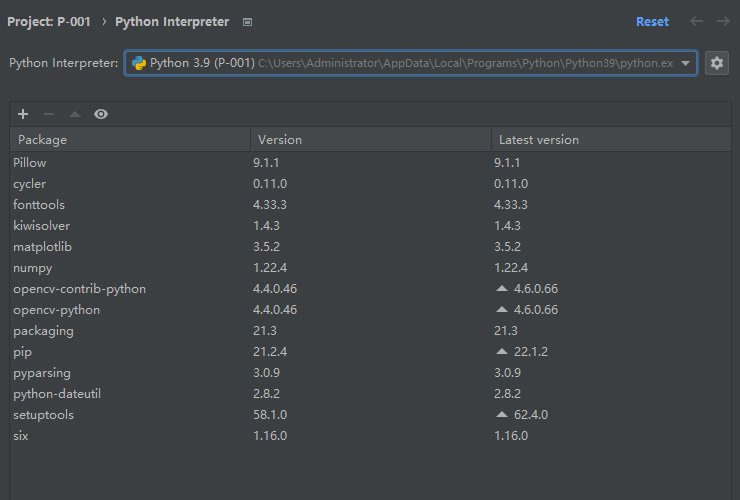The height and width of the screenshot is (500, 740).
Task: Select the opencv-python package name
Action: tap(57, 310)
